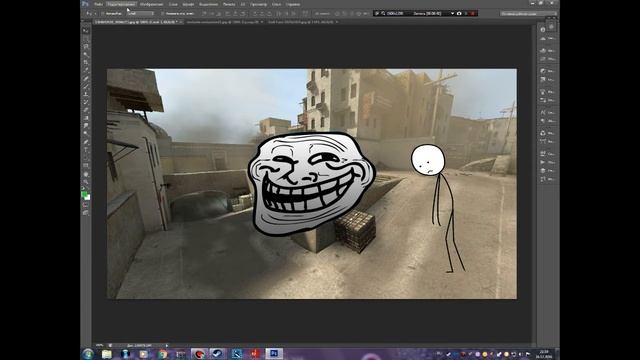Select the Healing Brush tool
This screenshot has height=360, width=640.
tap(86, 78)
